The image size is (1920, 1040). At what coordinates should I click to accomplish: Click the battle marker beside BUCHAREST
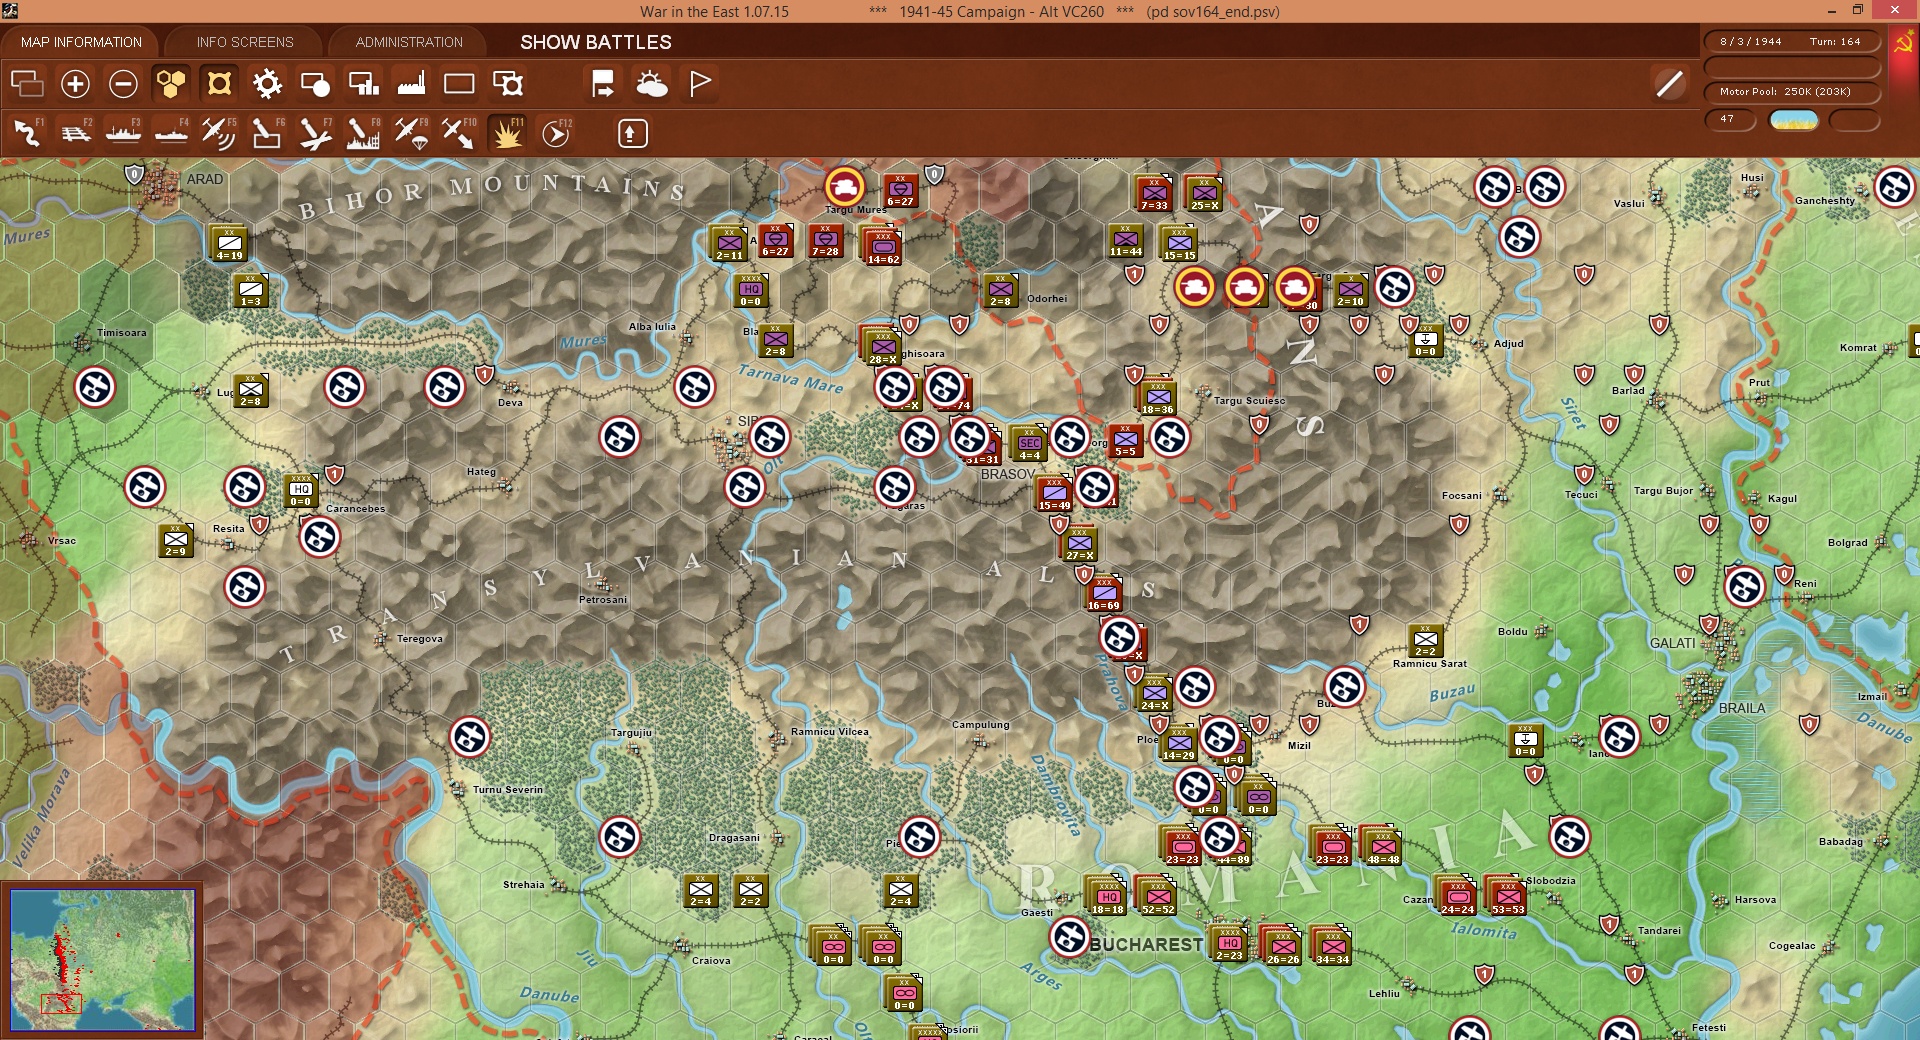(1069, 937)
